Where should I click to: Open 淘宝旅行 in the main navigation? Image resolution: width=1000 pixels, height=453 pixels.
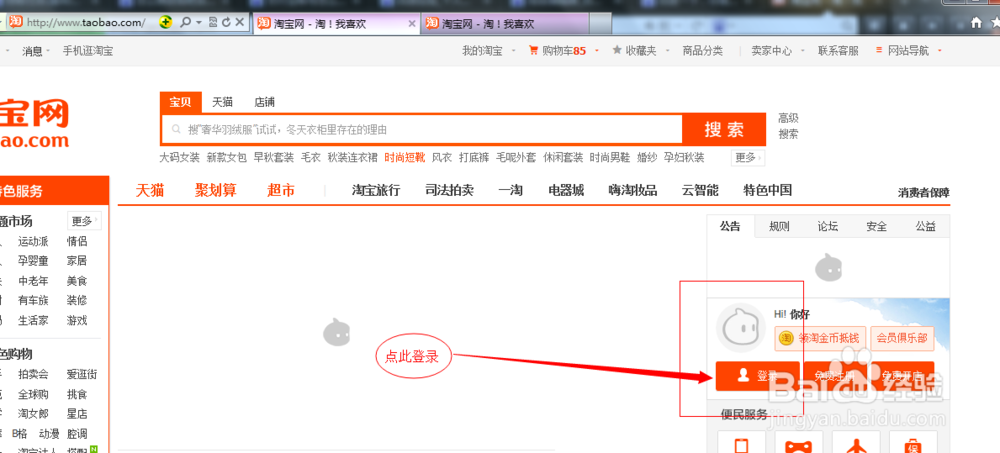click(376, 190)
